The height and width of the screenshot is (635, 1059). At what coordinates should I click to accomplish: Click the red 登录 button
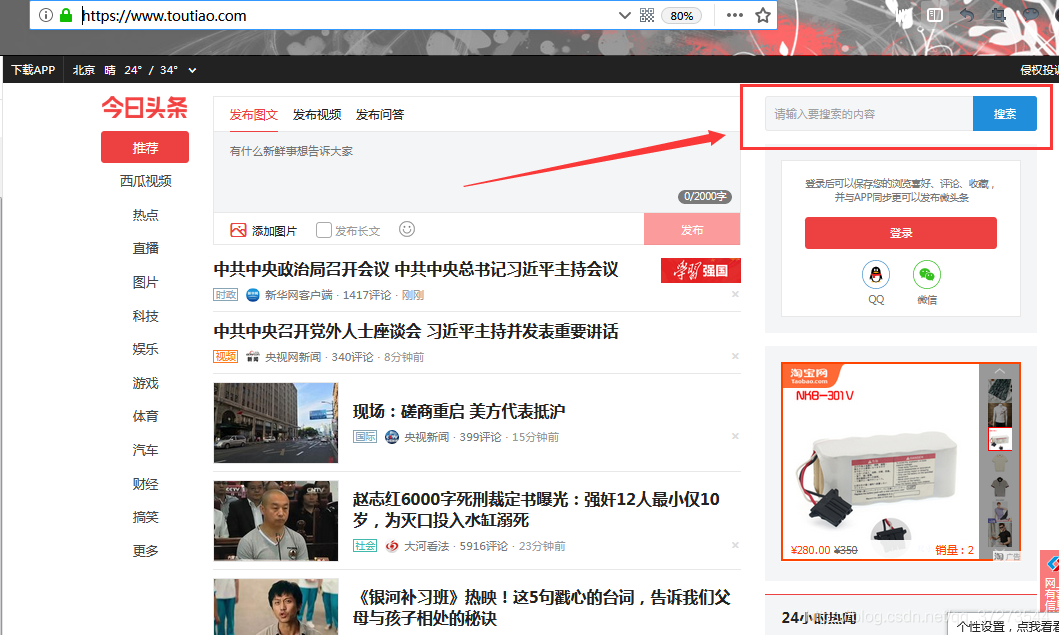900,233
